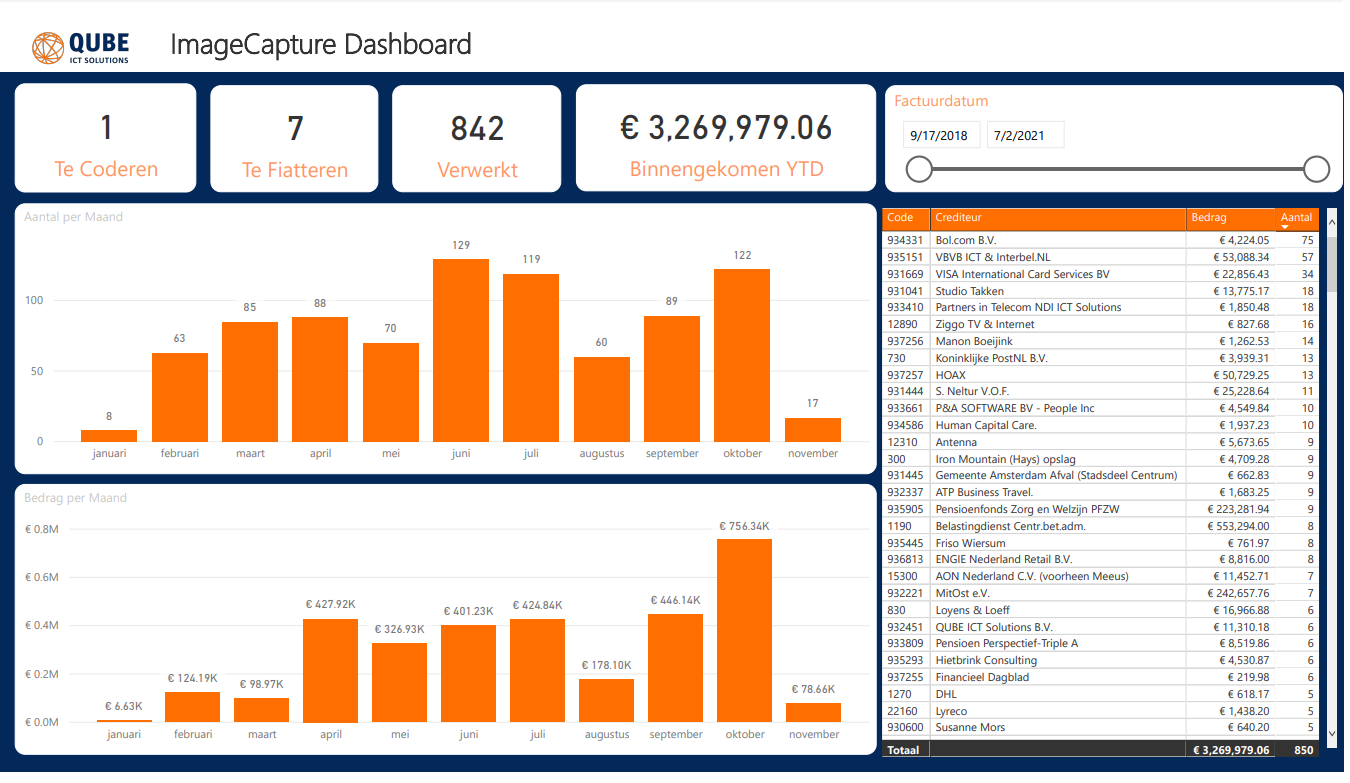Click the table vertical scrollbar thumb
1350x783 pixels.
click(1331, 263)
